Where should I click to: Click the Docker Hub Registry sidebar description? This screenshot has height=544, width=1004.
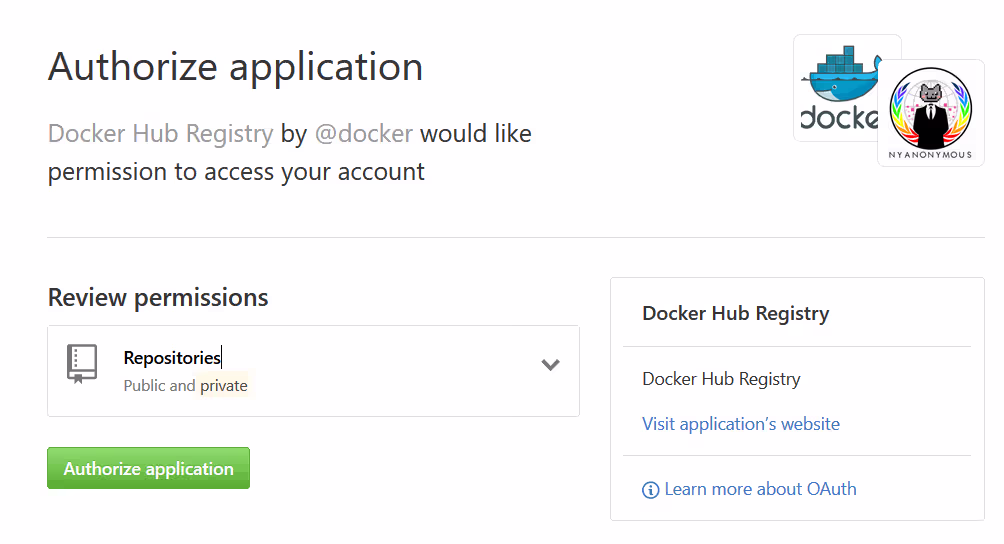(721, 379)
